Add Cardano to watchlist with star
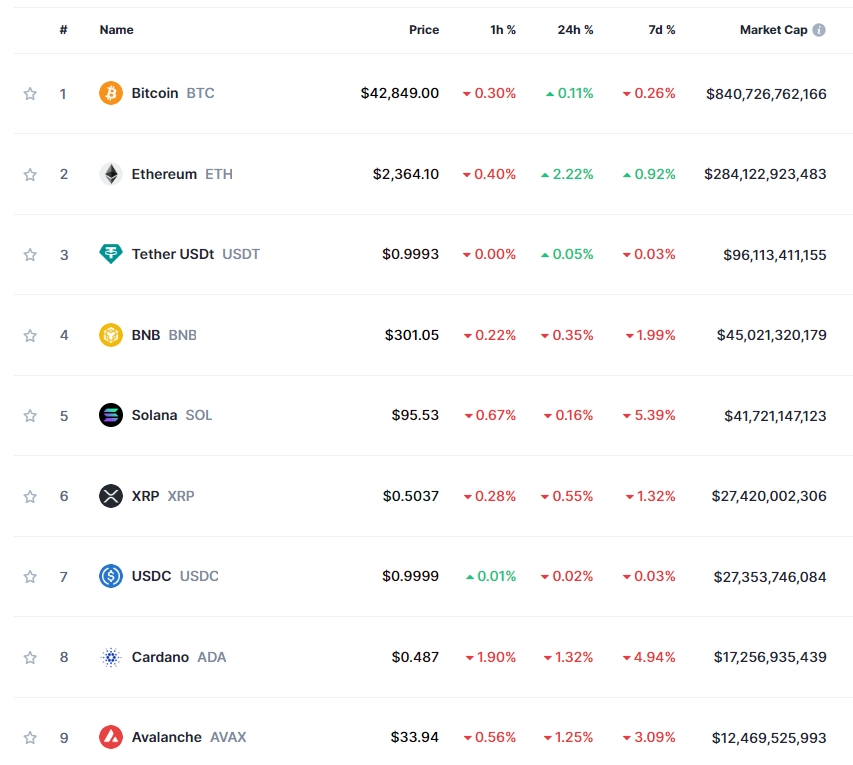853x765 pixels. 30,657
